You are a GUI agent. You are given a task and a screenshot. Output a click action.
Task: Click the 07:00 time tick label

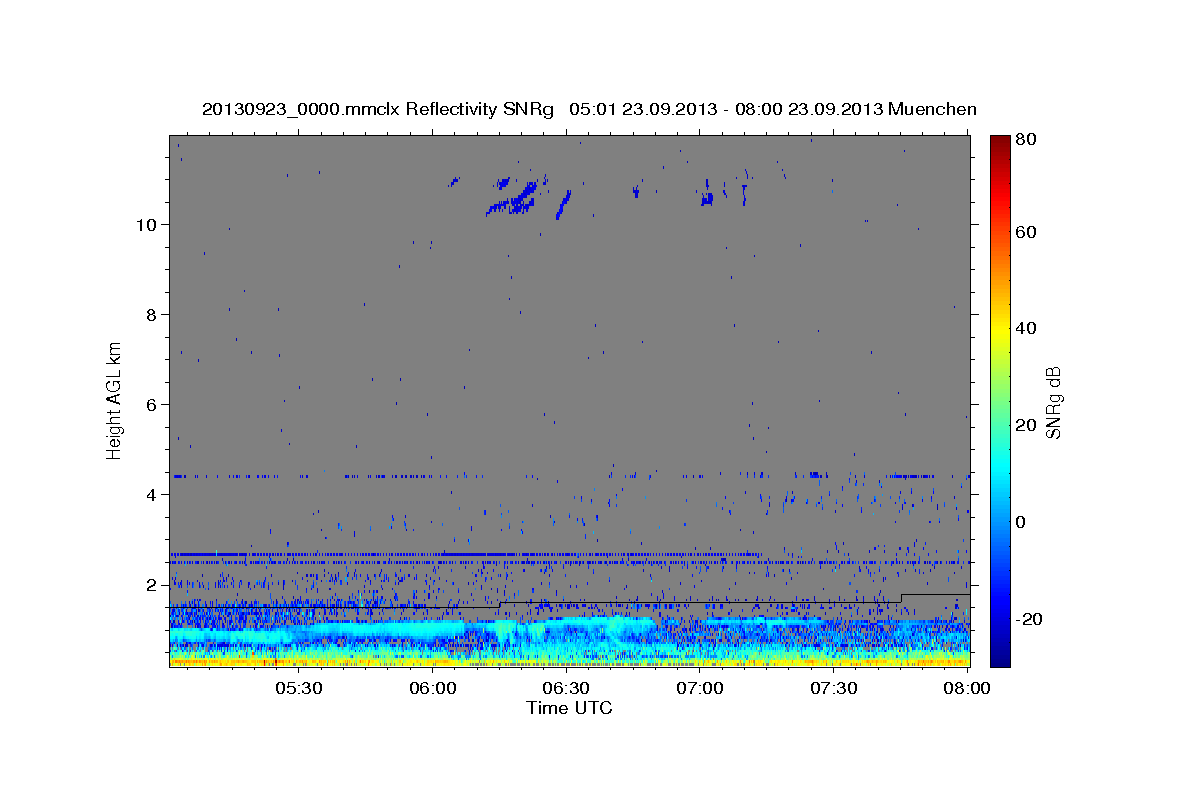pos(700,688)
